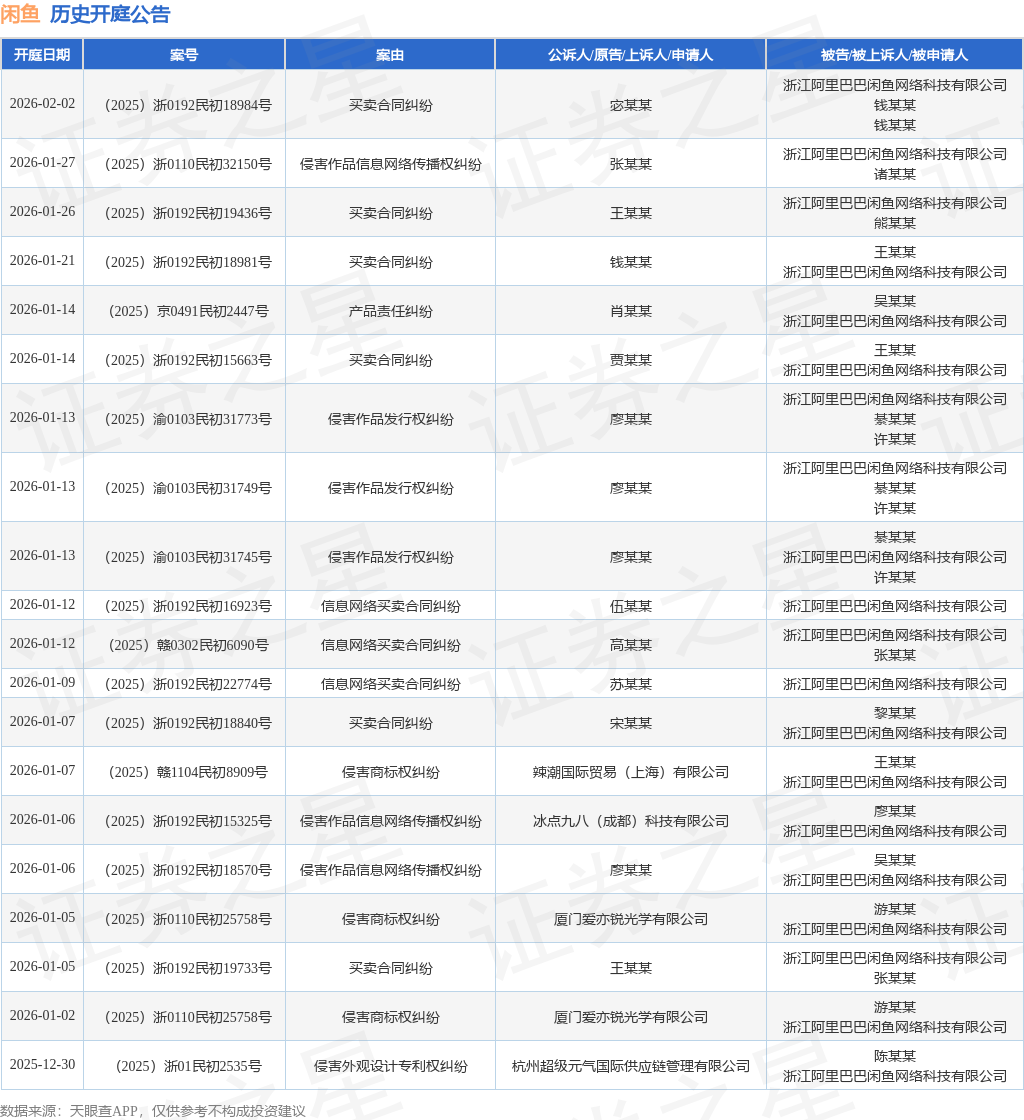Select case number 浙0192民初19436号
Viewport: 1024px width, 1120px height.
188,214
